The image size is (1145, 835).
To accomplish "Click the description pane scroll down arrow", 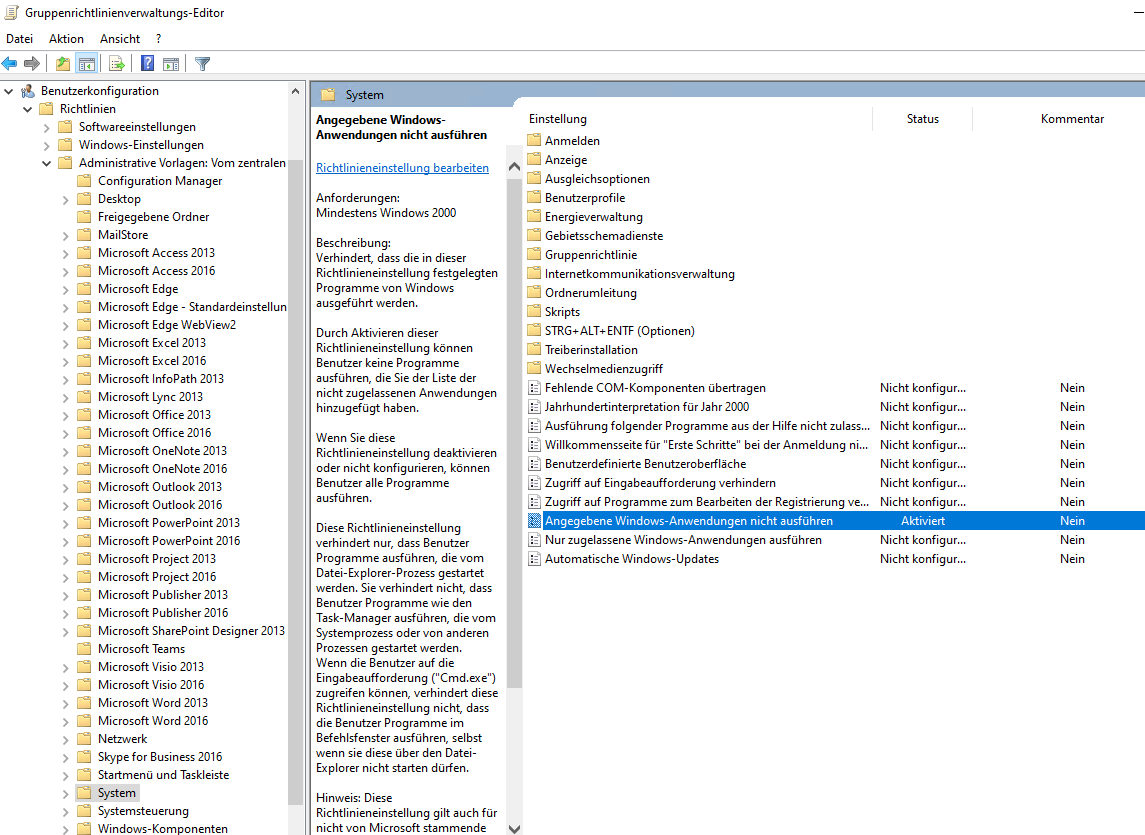I will tap(514, 827).
